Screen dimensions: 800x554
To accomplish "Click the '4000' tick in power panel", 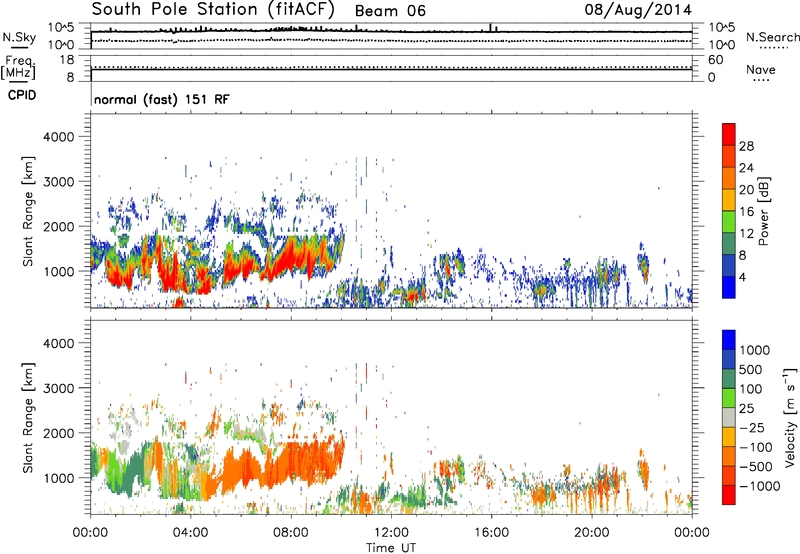I will [x=59, y=137].
